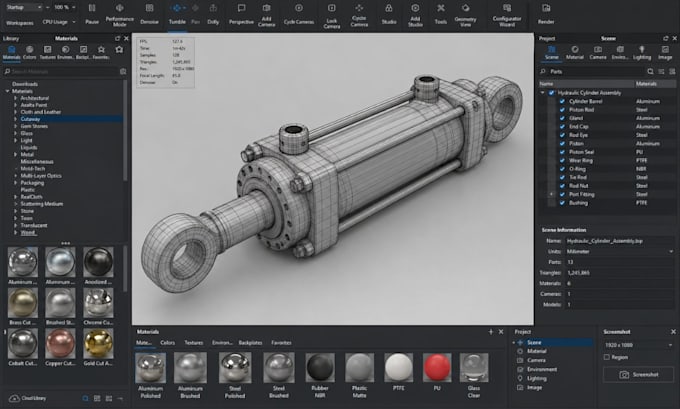Click the Add Studio icon
Viewport: 680px width, 409px height.
[415, 8]
